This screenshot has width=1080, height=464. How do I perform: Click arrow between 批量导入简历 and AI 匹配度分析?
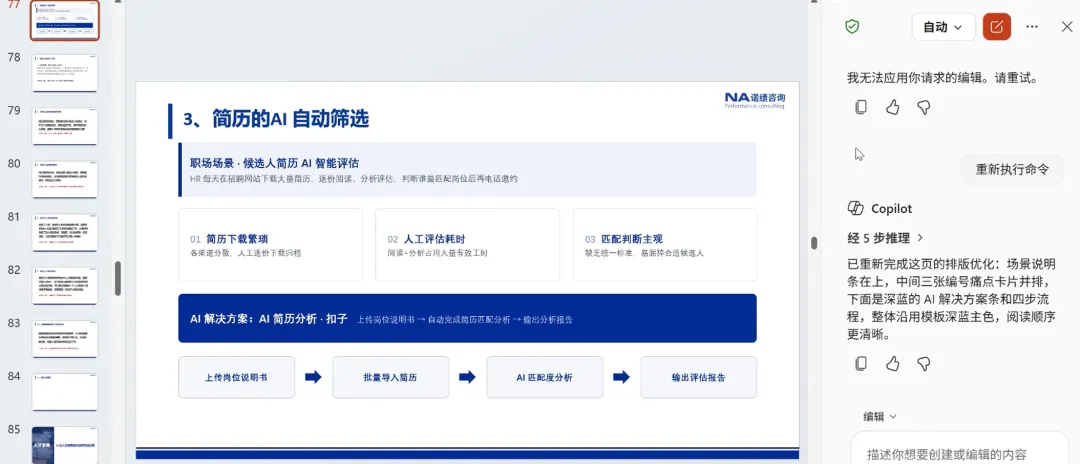point(468,377)
